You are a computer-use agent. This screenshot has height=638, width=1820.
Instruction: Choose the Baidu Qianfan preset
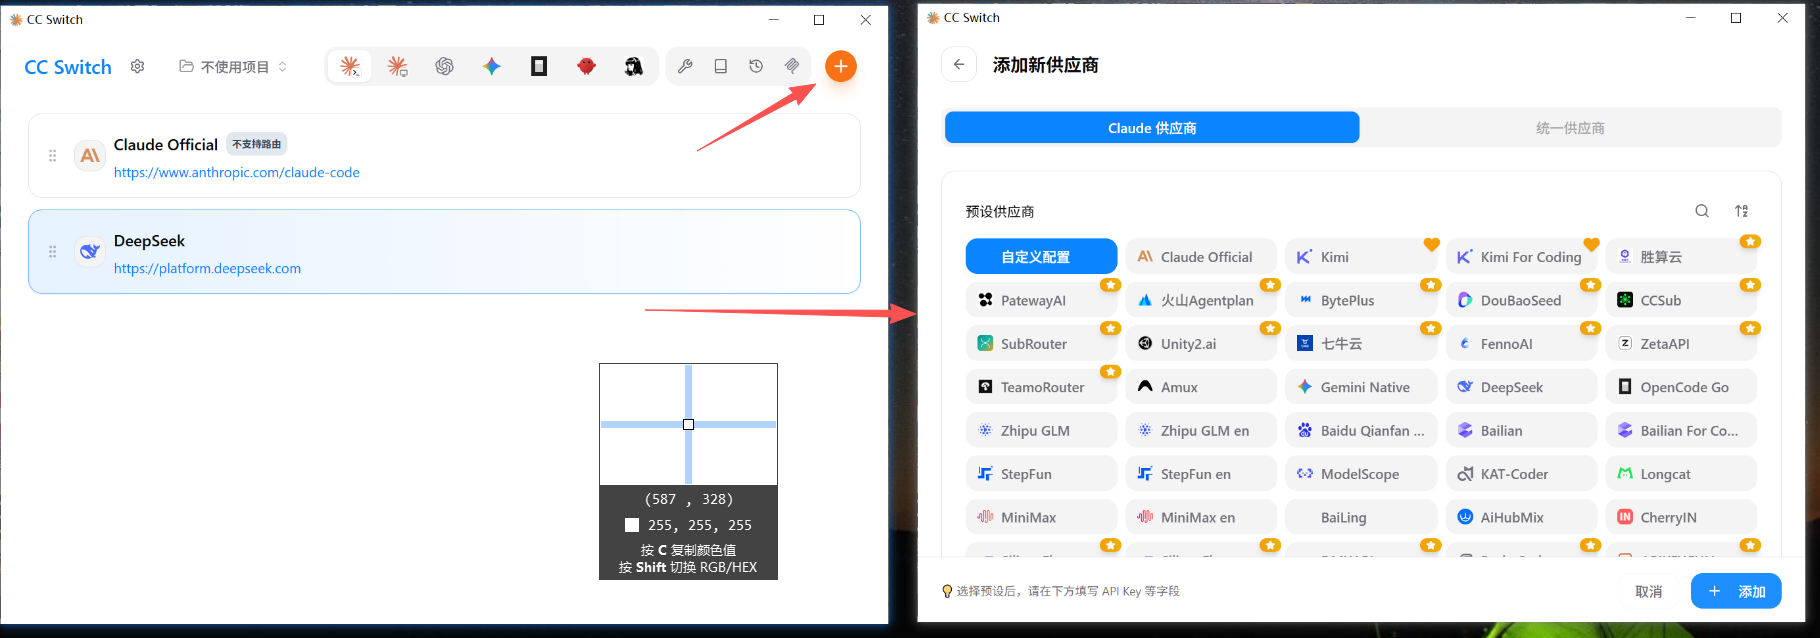click(x=1361, y=430)
